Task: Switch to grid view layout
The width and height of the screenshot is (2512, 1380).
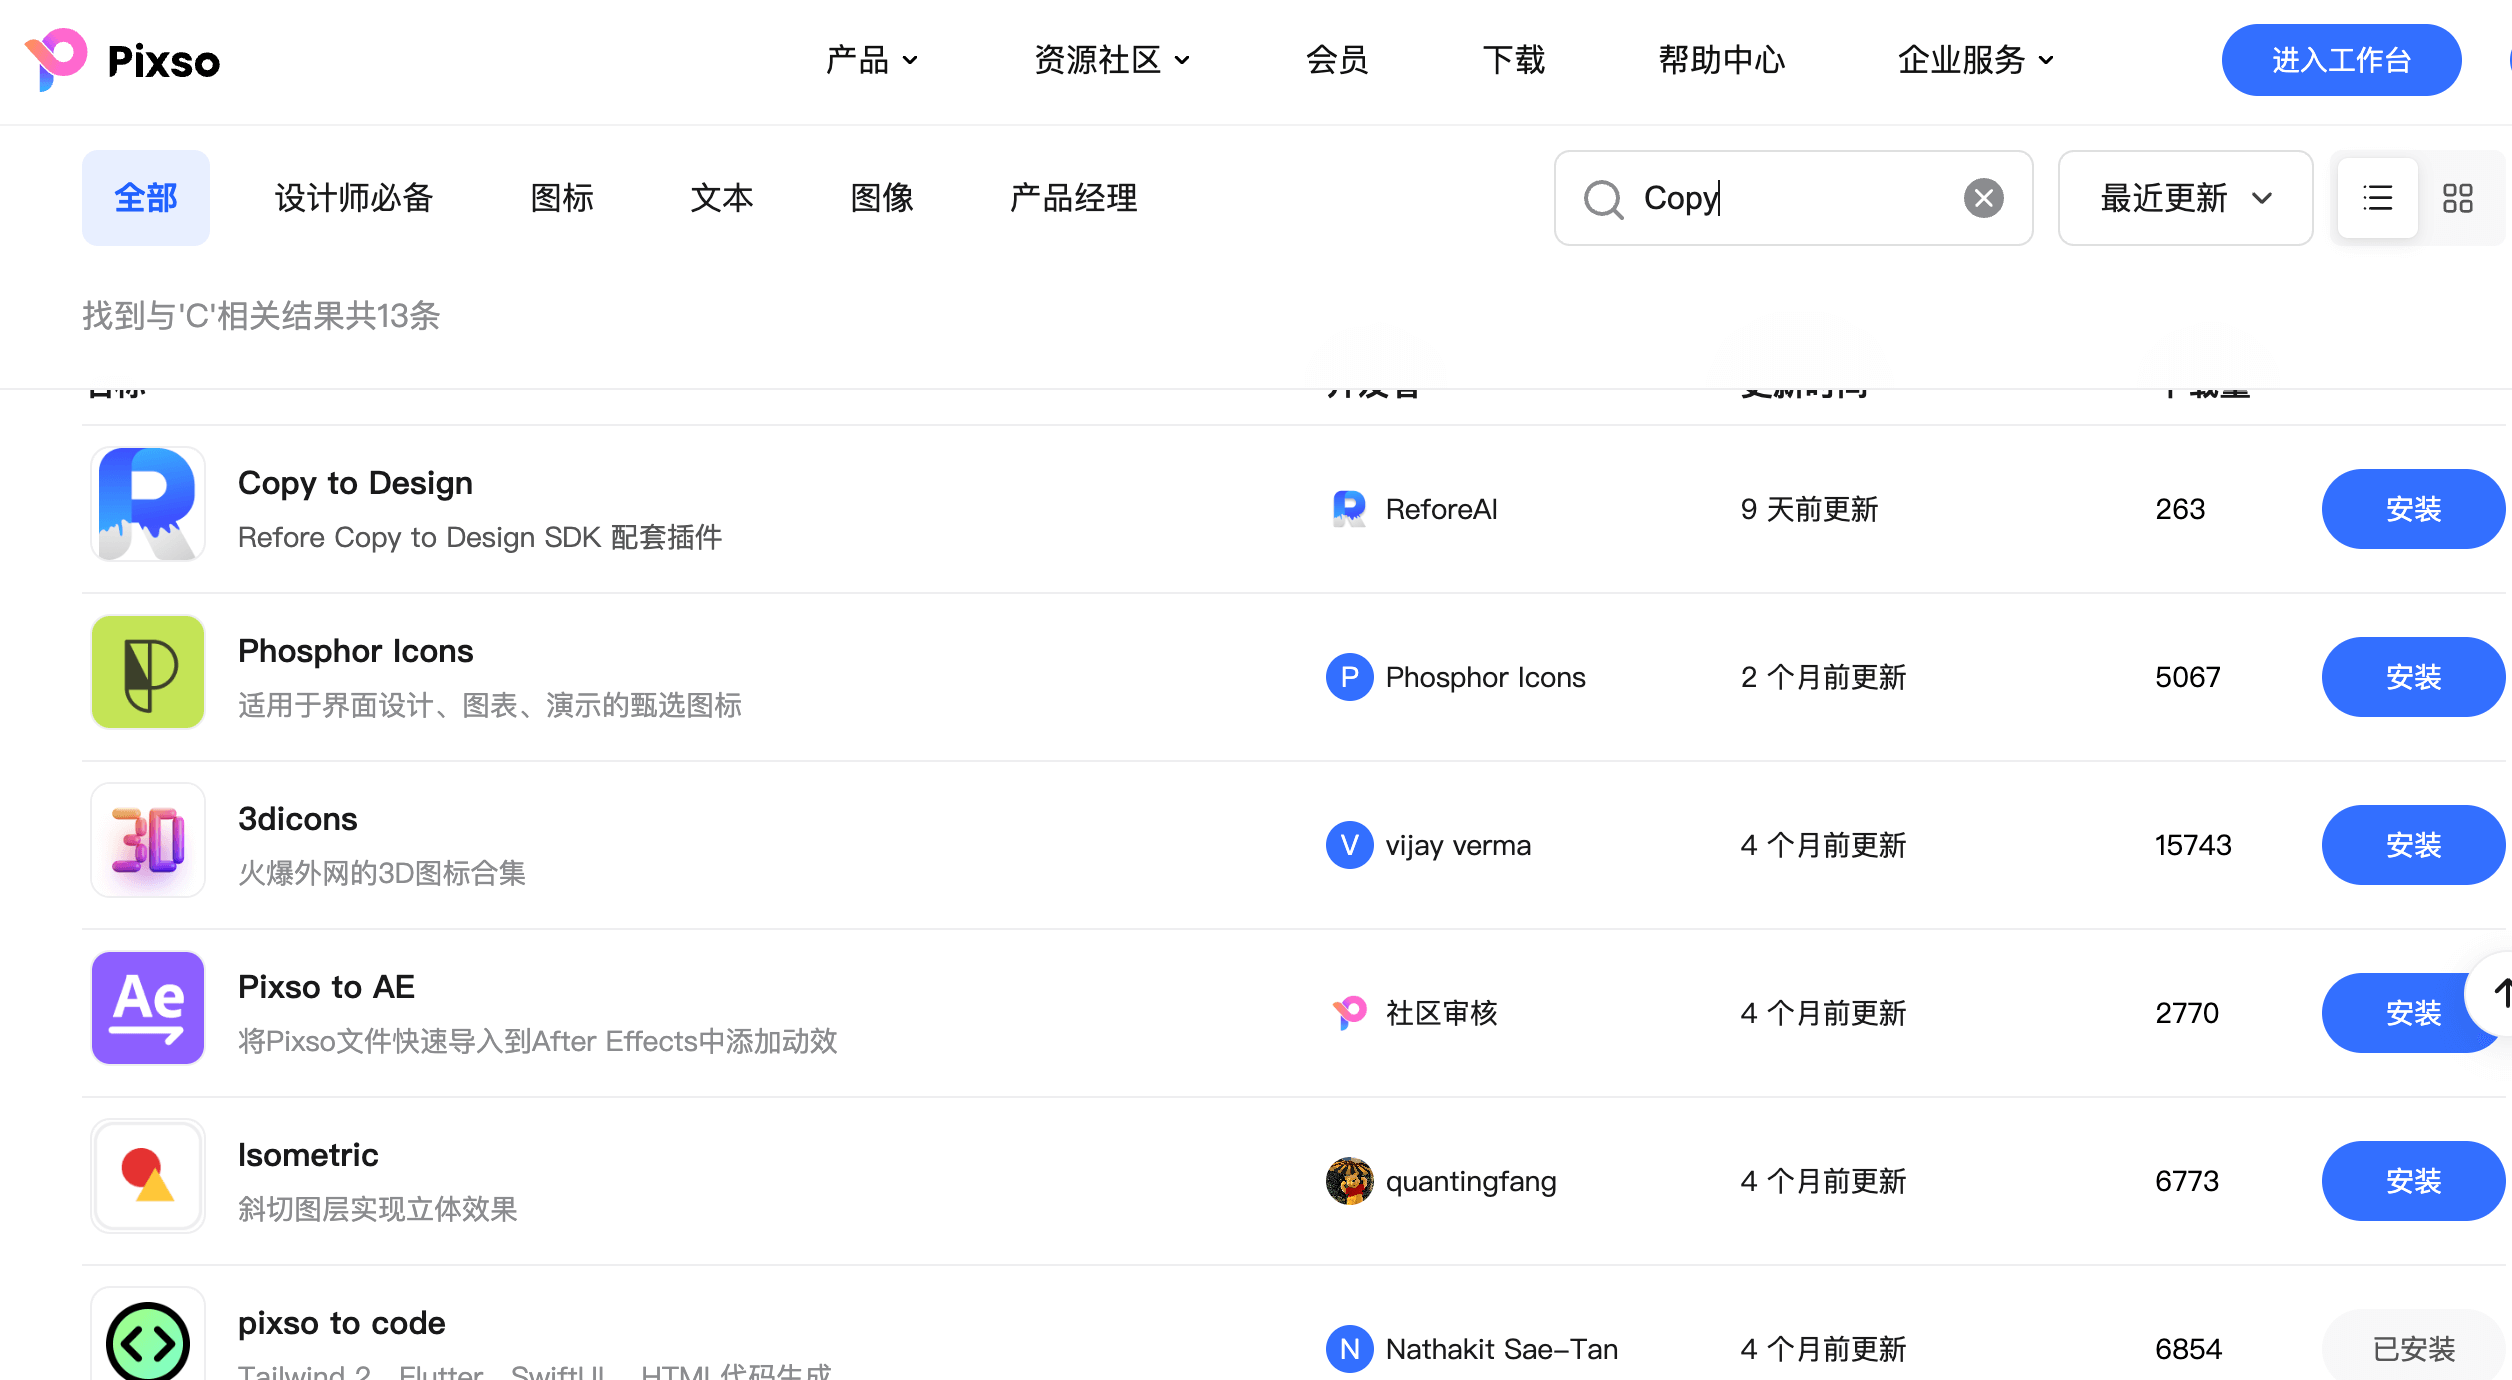Action: pos(2457,198)
